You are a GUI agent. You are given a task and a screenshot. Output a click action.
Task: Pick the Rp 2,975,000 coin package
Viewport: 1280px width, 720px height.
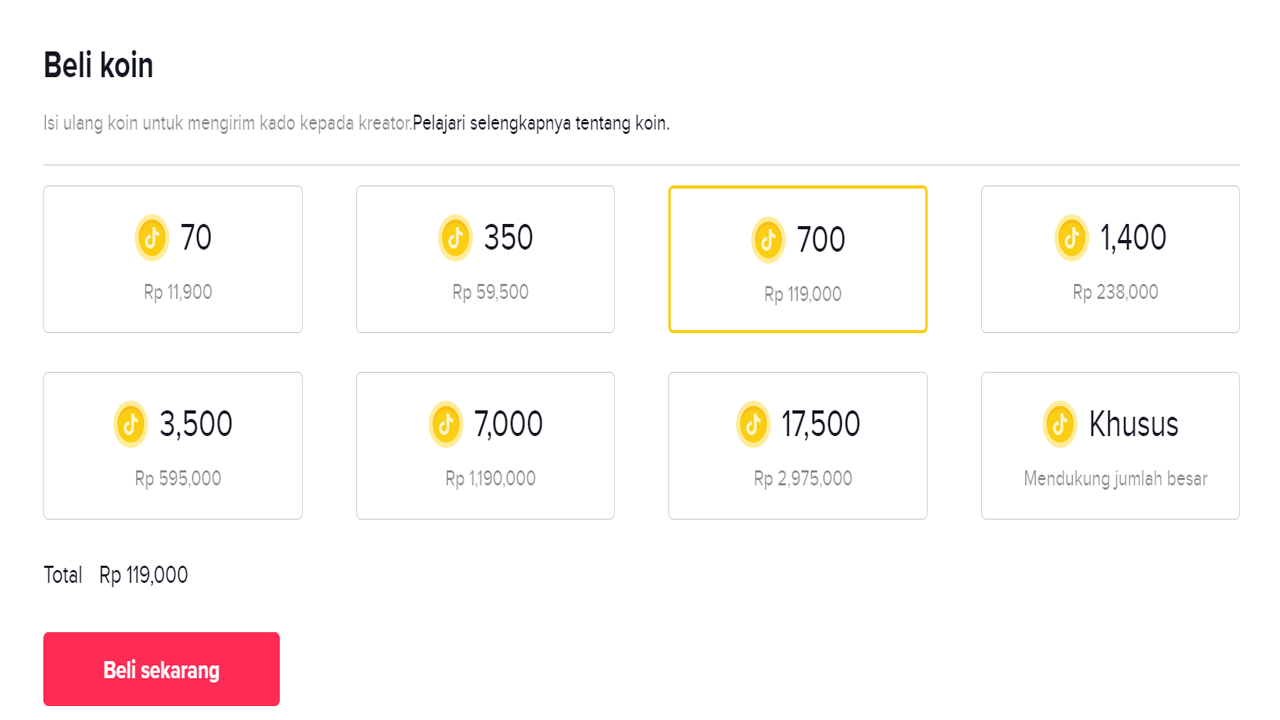click(798, 446)
